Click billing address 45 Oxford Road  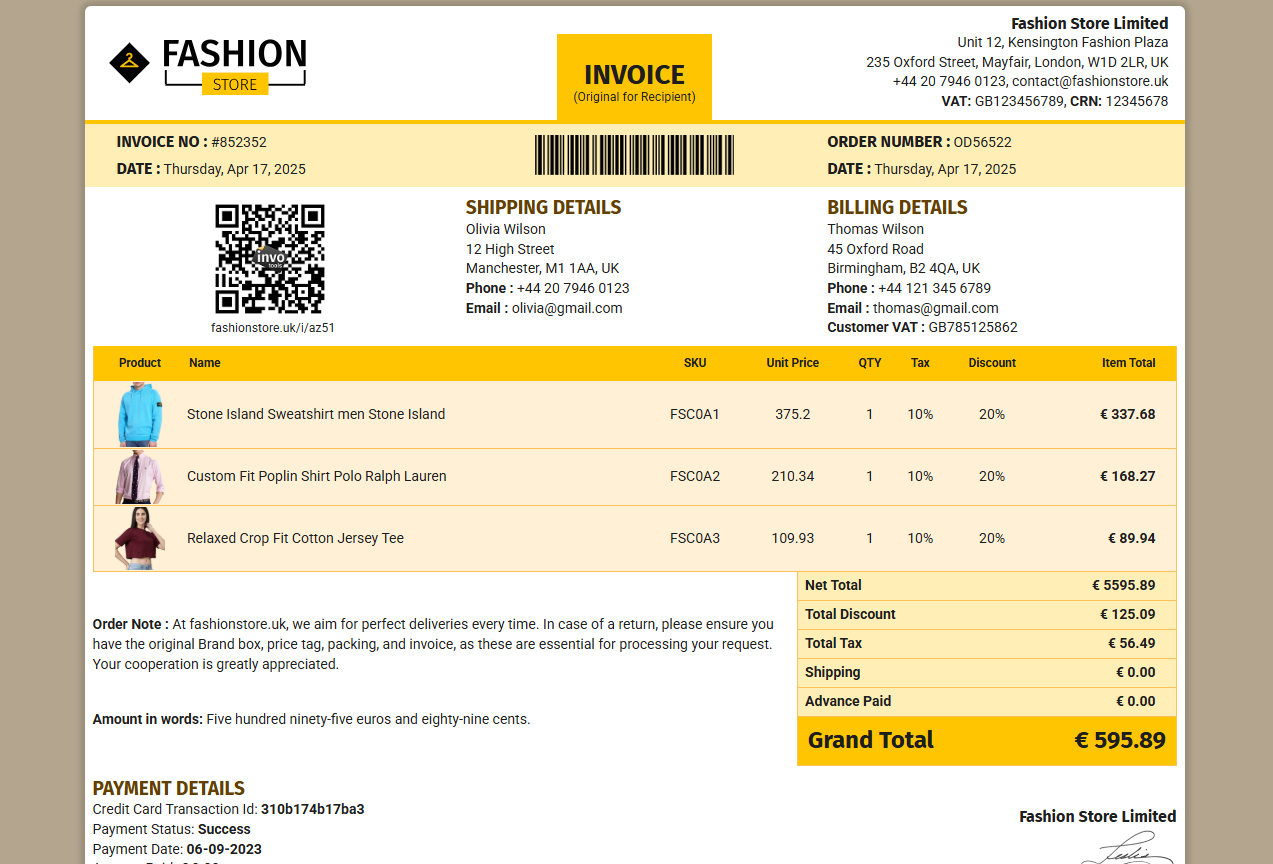(x=876, y=249)
